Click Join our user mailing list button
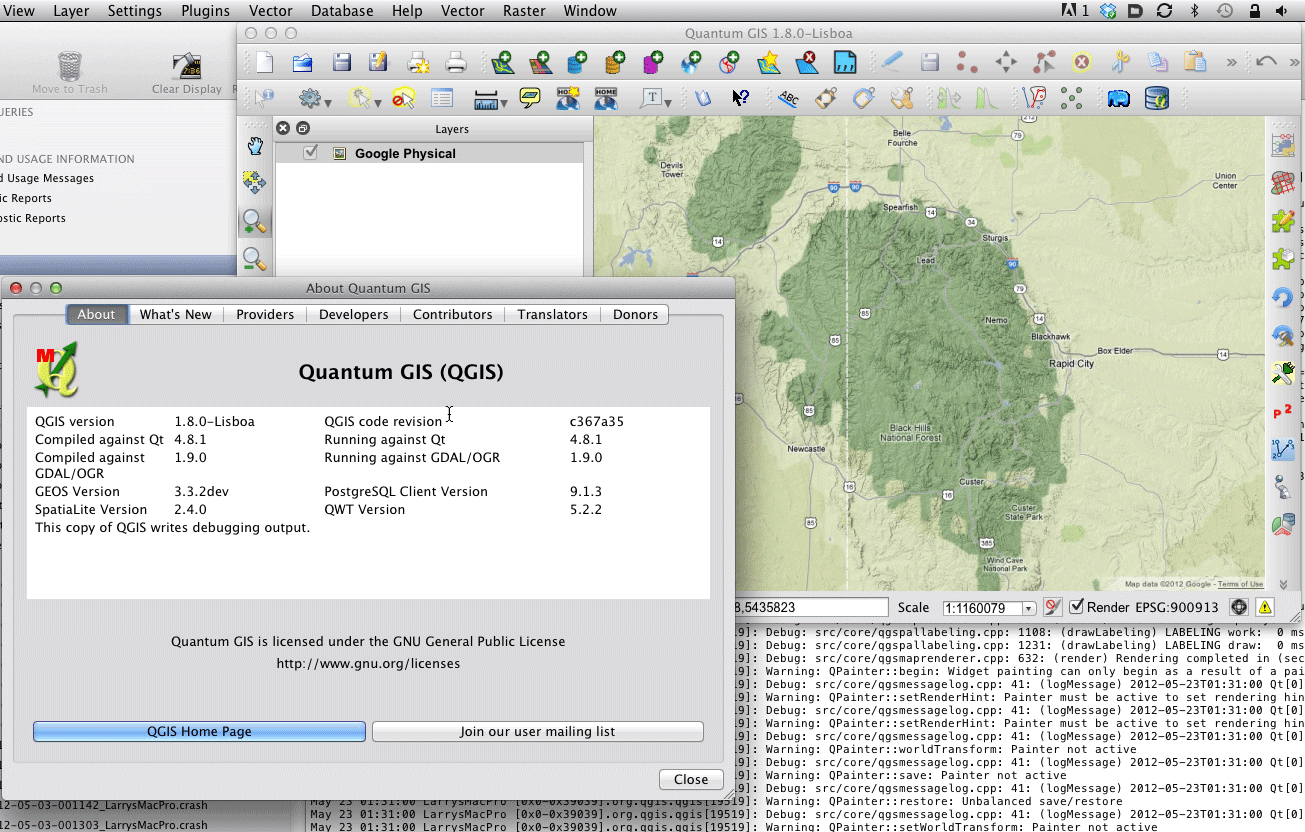Viewport: 1305px width, 832px height. click(538, 731)
